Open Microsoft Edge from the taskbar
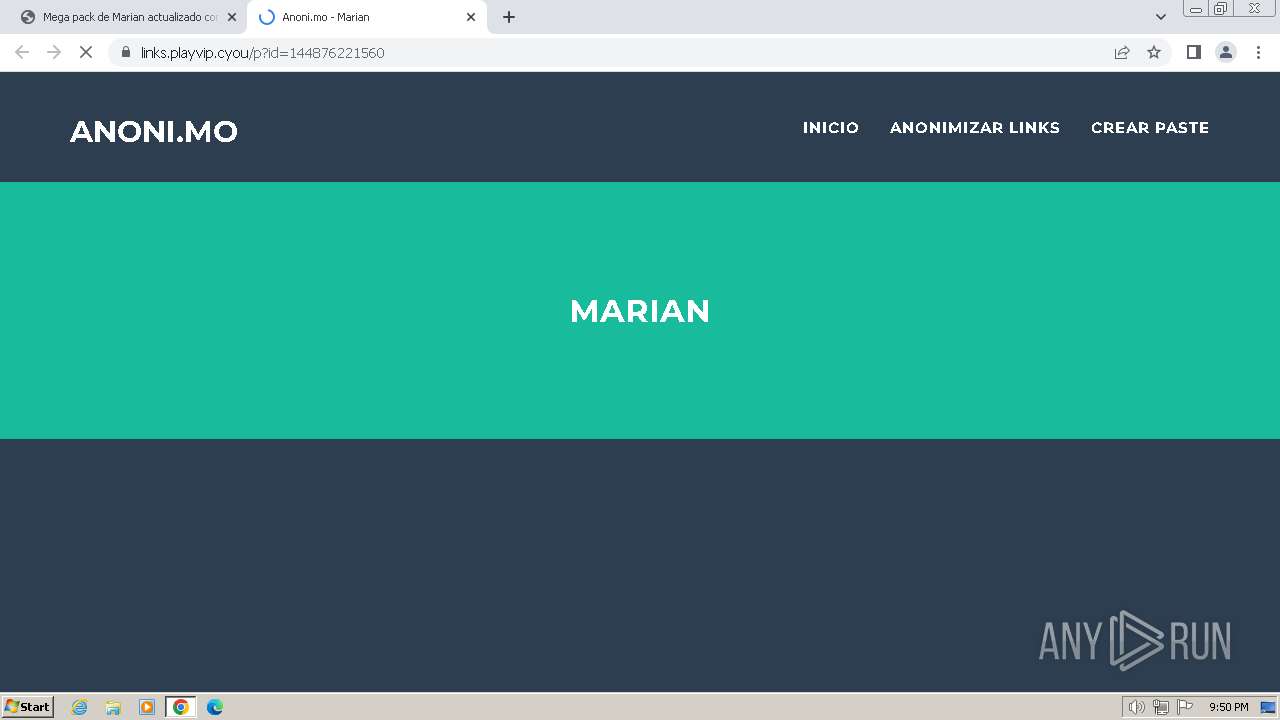The image size is (1280, 720). click(x=215, y=707)
